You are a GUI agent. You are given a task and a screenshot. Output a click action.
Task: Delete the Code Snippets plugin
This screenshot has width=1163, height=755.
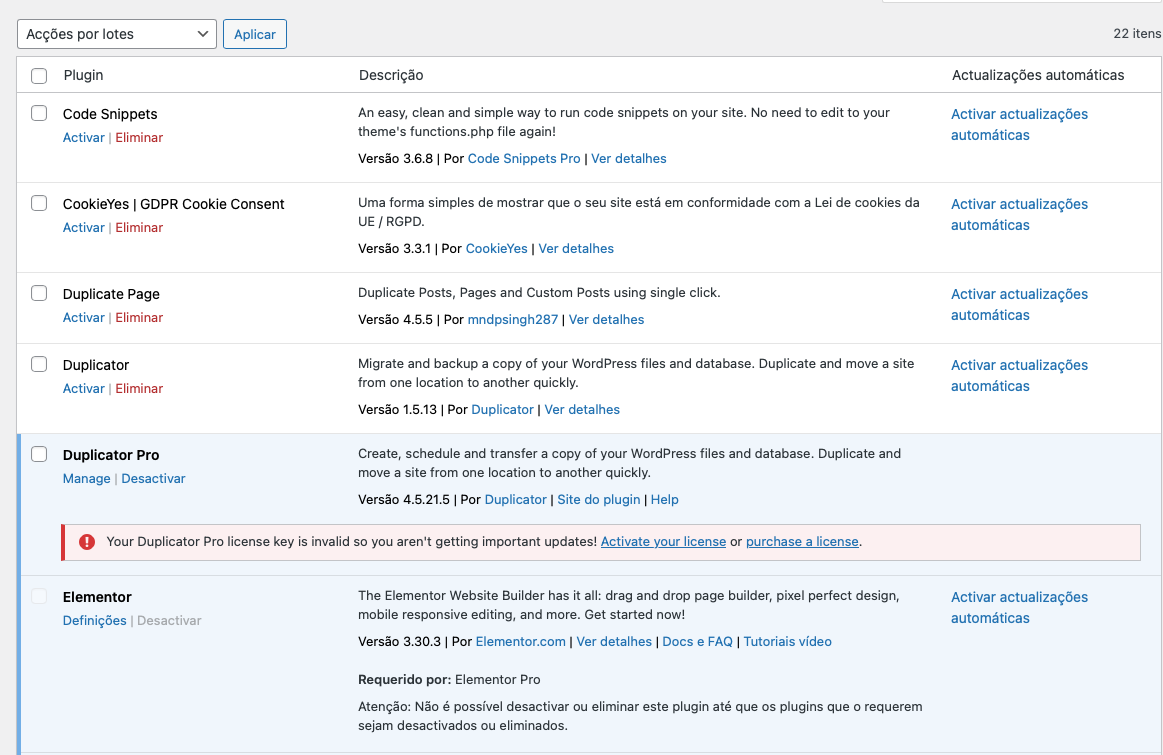[139, 137]
